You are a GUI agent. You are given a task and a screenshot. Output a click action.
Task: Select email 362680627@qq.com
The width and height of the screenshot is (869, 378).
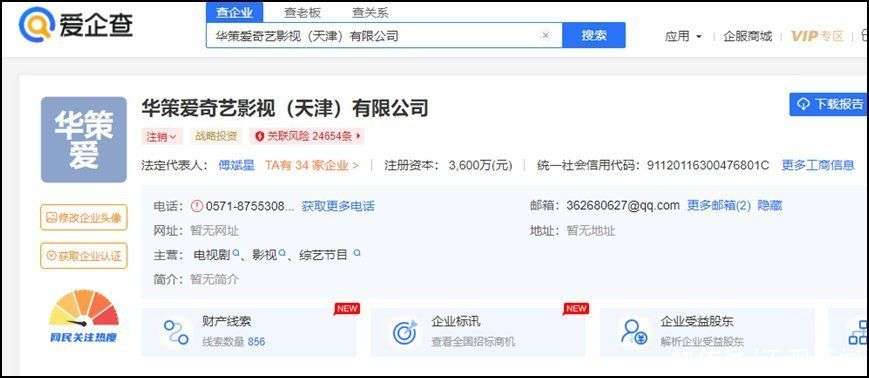tap(623, 206)
